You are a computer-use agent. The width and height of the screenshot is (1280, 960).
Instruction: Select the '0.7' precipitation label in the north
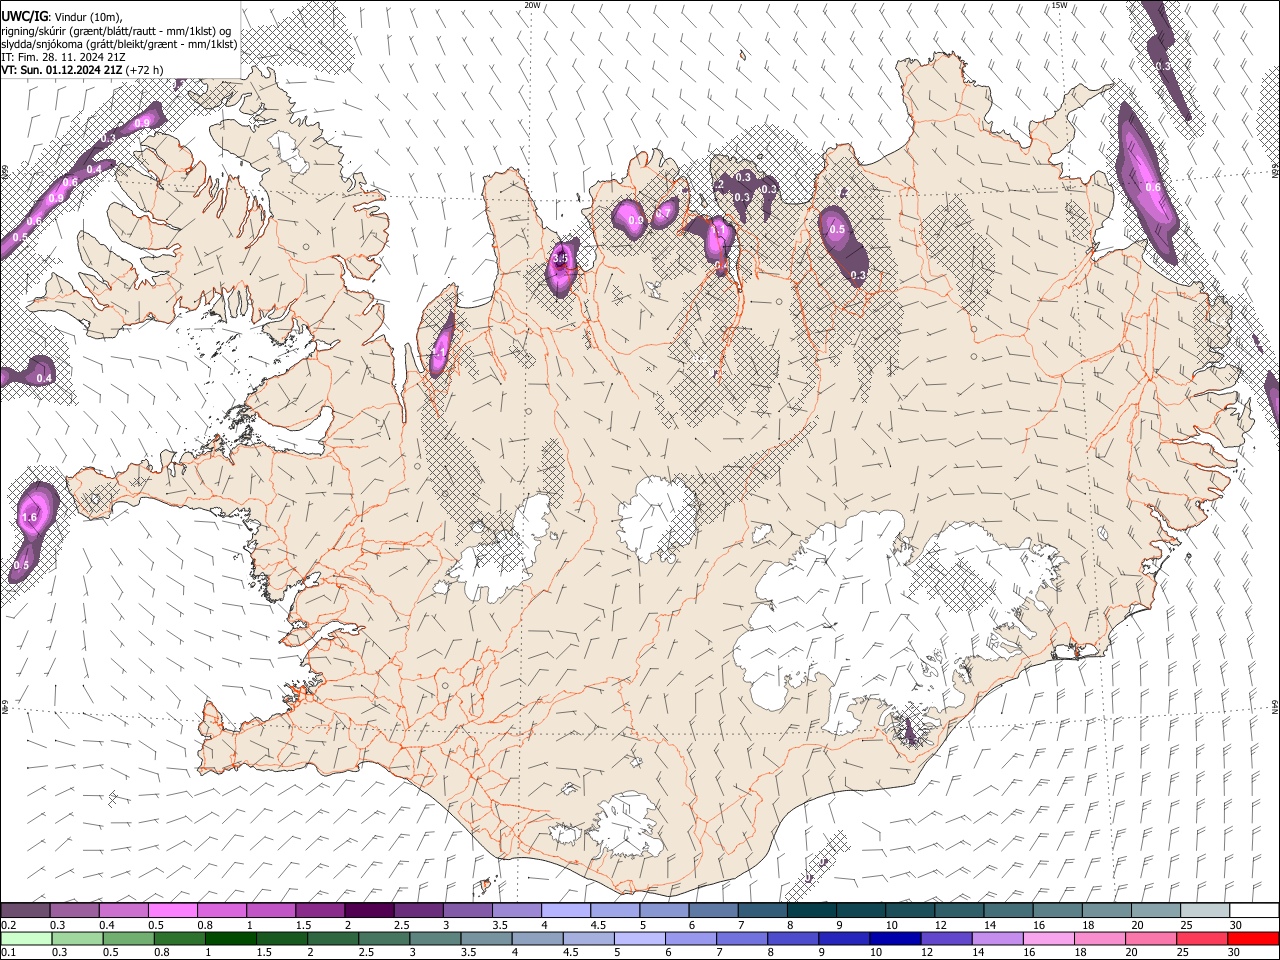(662, 214)
